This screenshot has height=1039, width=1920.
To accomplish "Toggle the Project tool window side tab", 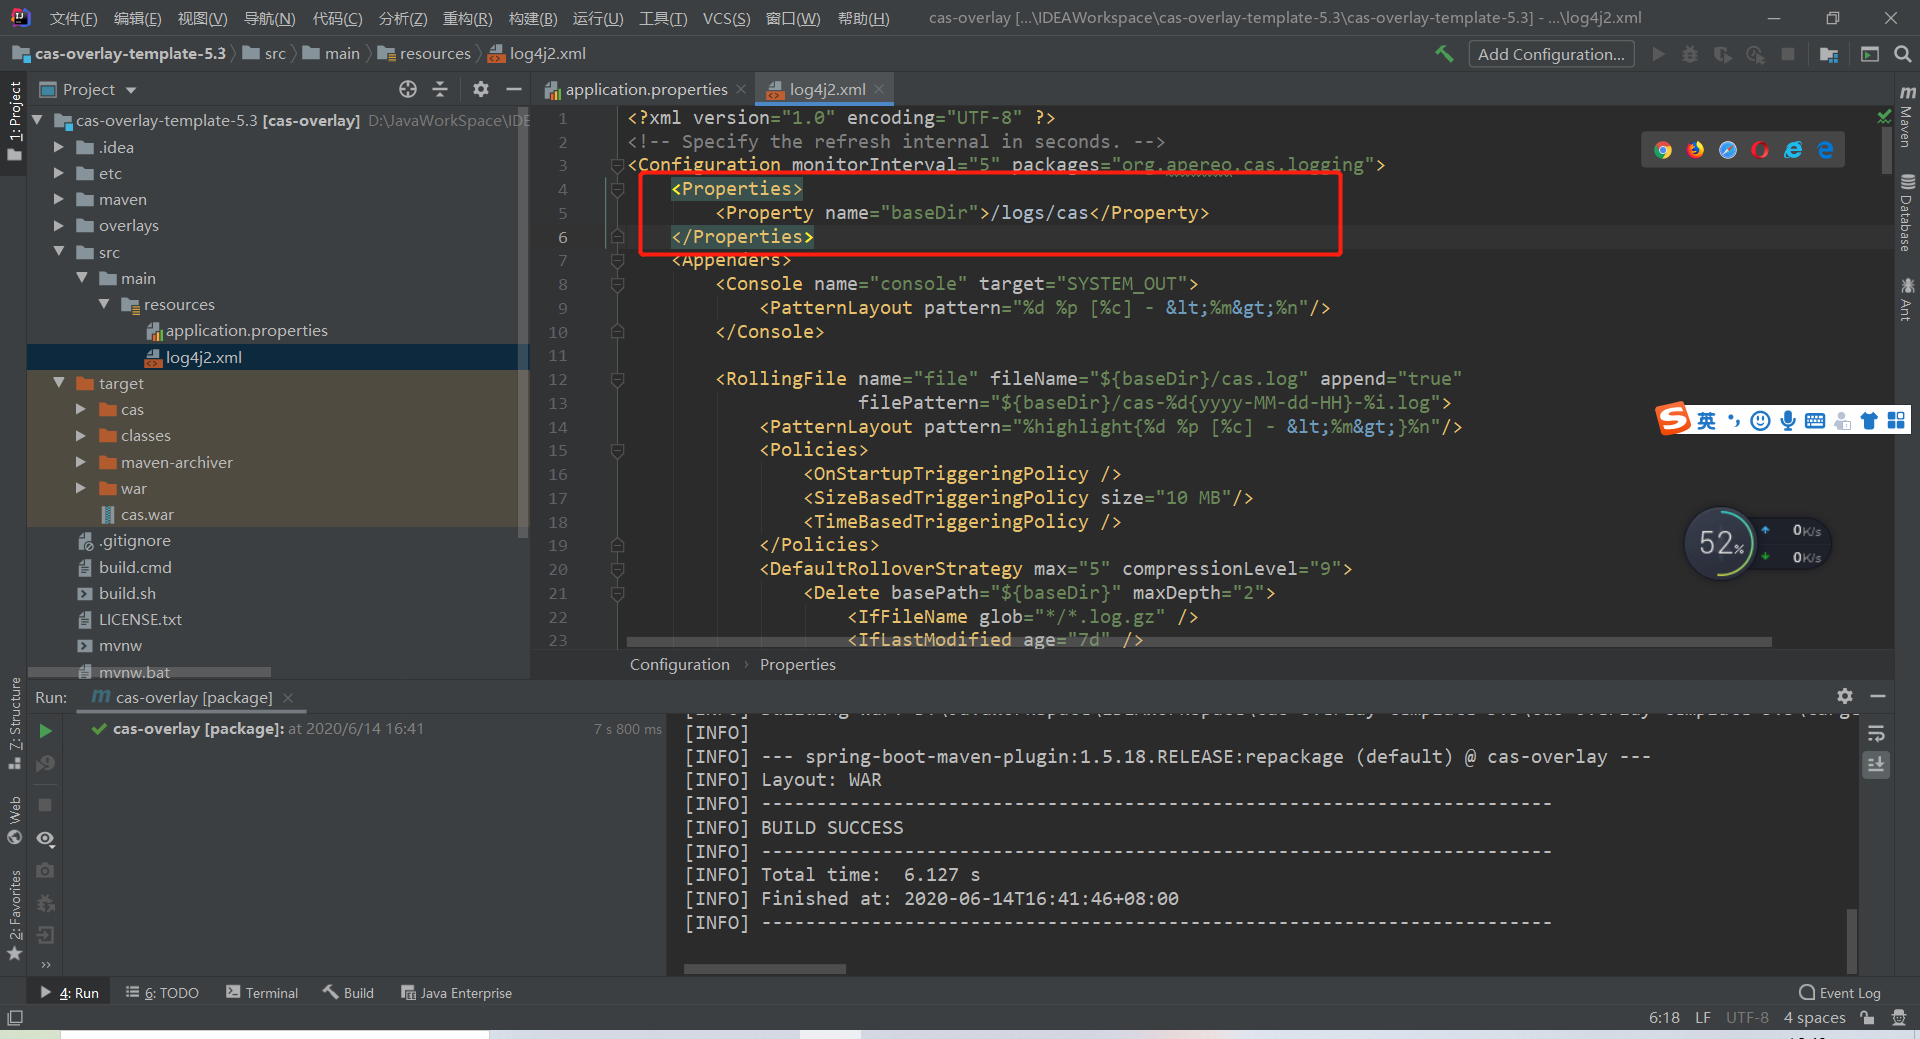I will (14, 120).
